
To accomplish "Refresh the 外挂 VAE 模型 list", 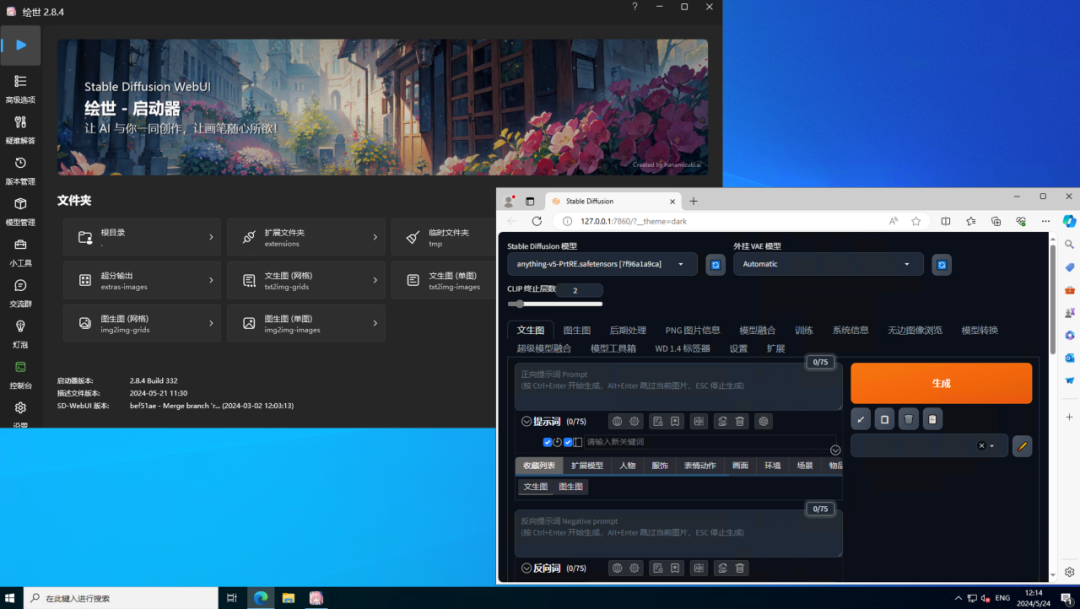I will coord(942,265).
